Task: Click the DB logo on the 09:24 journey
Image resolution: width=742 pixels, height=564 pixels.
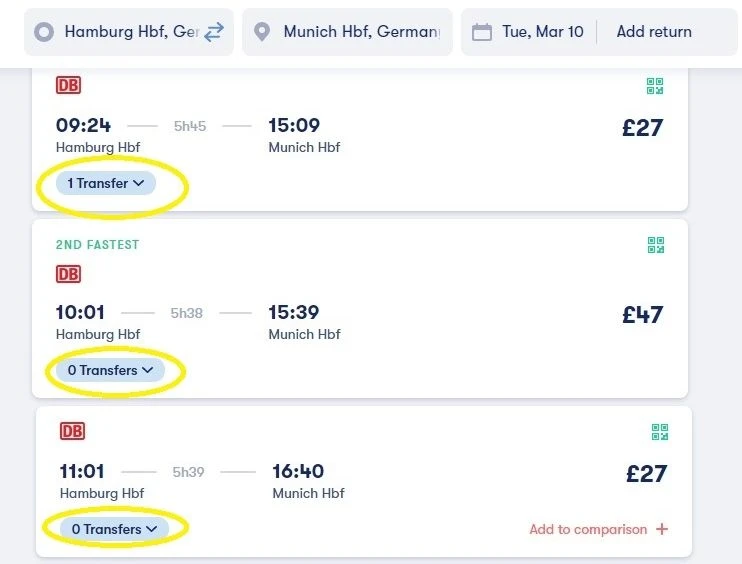Action: [69, 85]
